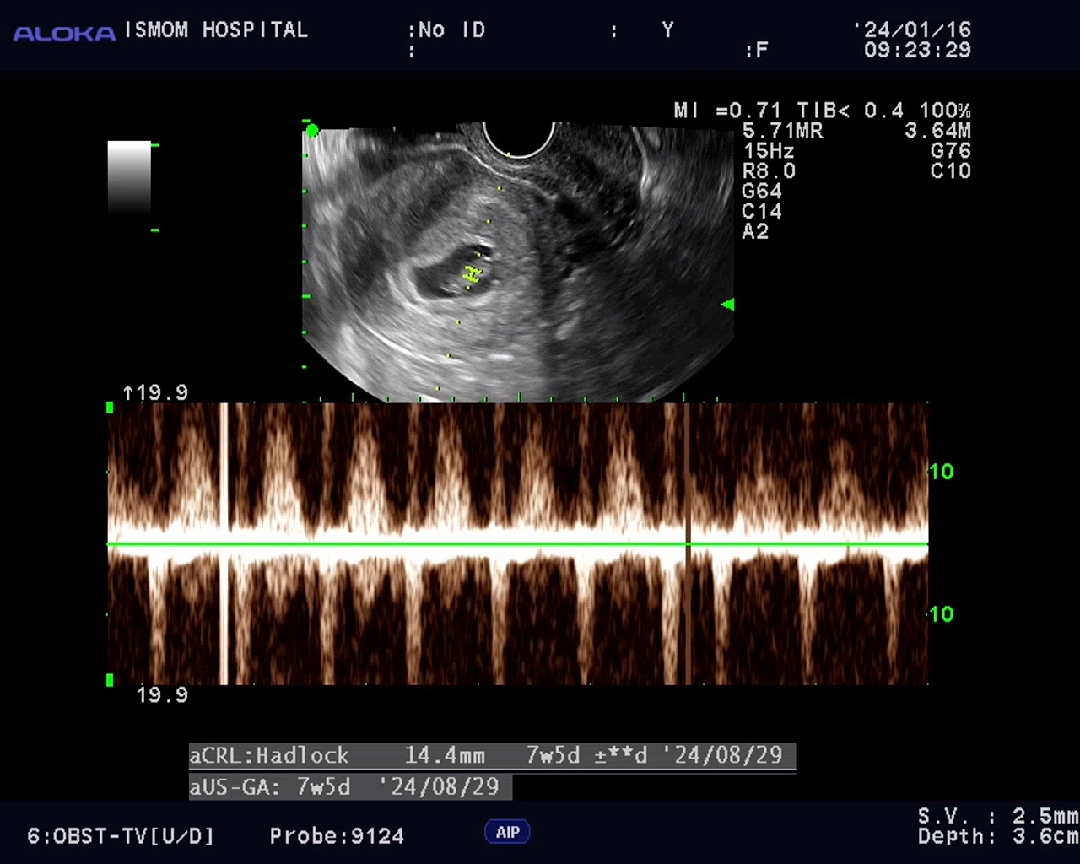Open the 6:OBST-TV[U/D] preset label
This screenshot has width=1080, height=864.
pyautogui.click(x=121, y=836)
